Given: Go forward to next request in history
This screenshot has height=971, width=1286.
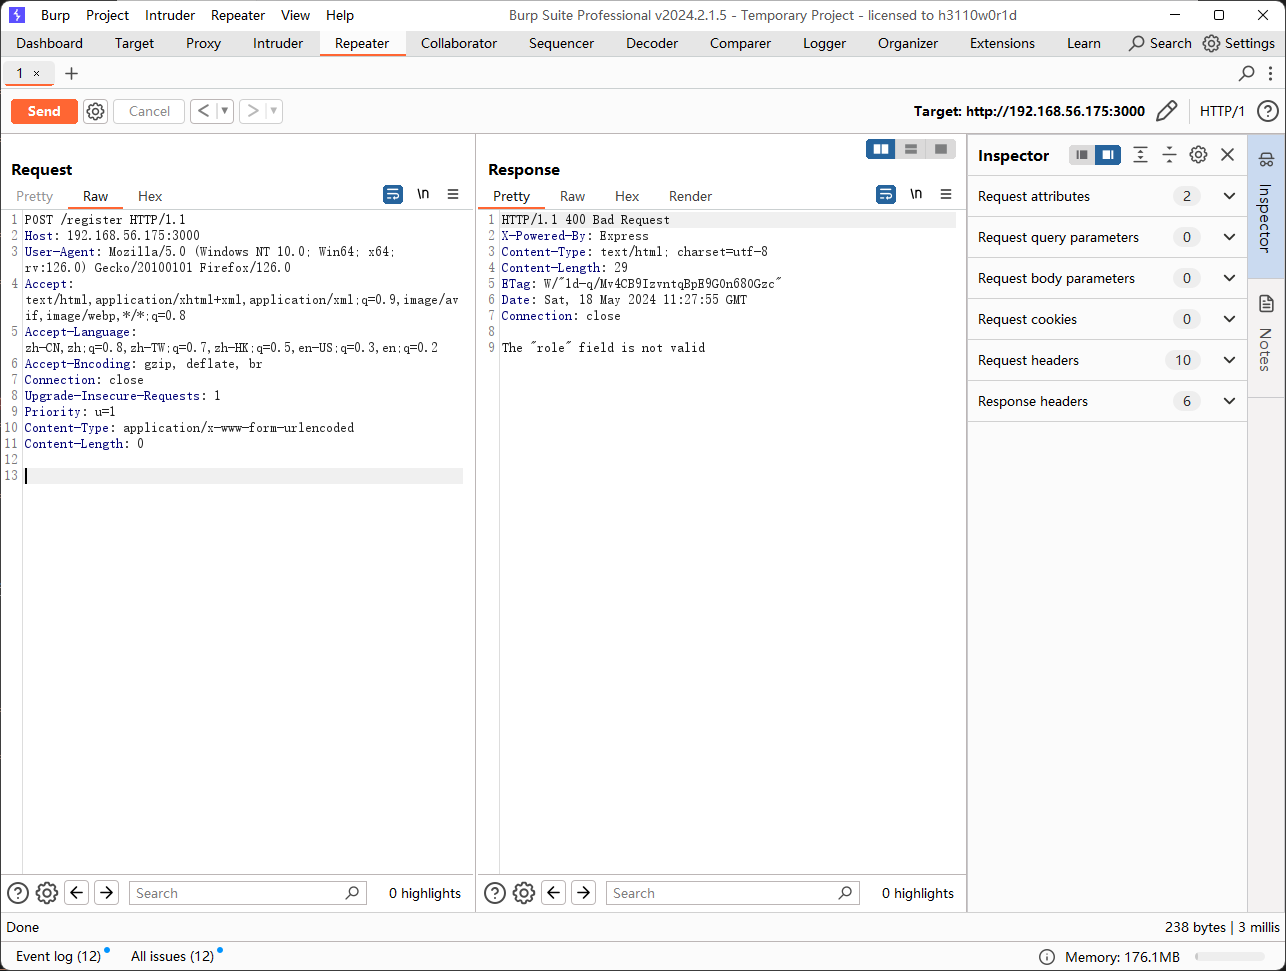Looking at the screenshot, I should click(x=252, y=111).
